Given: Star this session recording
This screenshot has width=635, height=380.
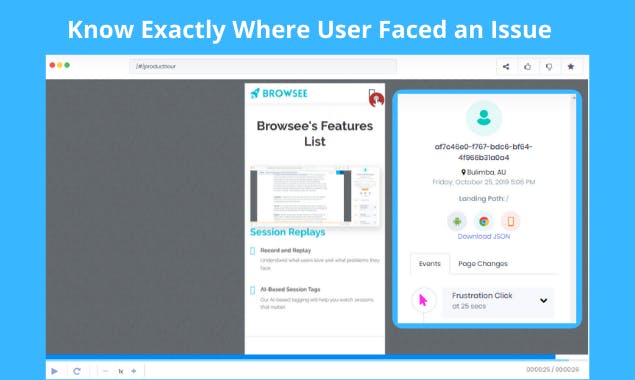Looking at the screenshot, I should tap(571, 67).
